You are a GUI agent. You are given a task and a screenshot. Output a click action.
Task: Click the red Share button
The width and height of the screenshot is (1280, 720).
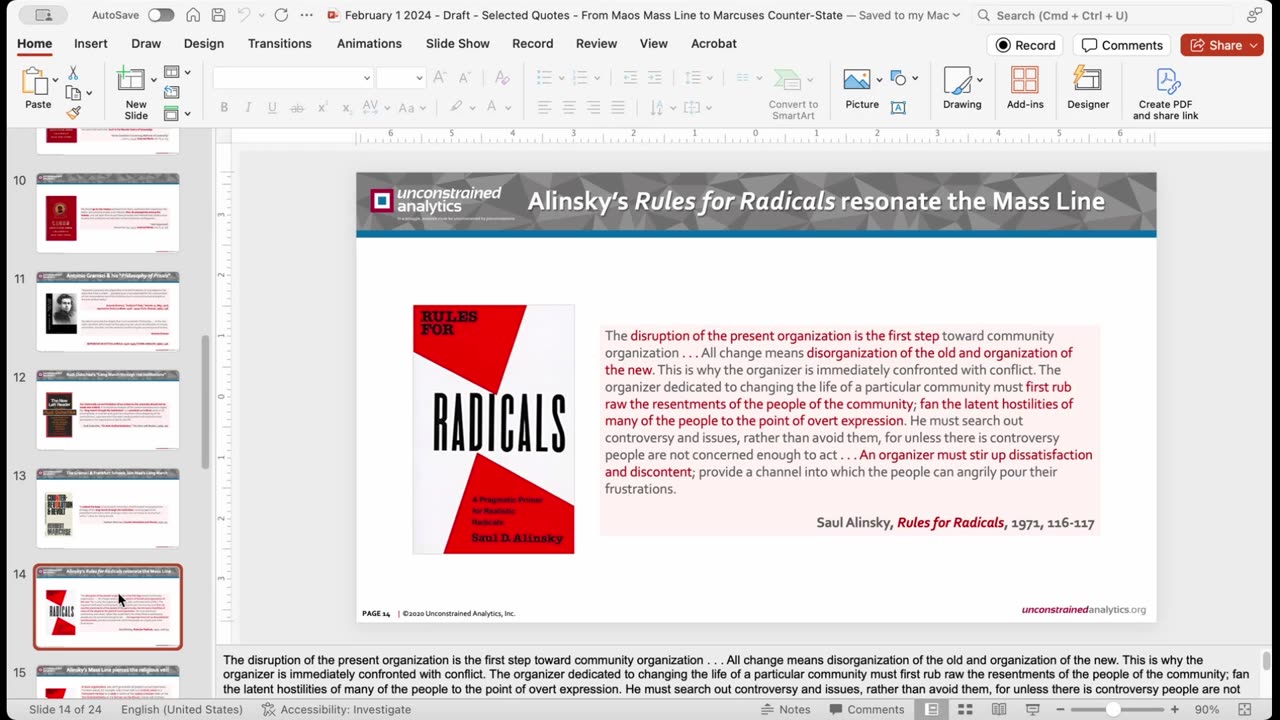pyautogui.click(x=1222, y=45)
